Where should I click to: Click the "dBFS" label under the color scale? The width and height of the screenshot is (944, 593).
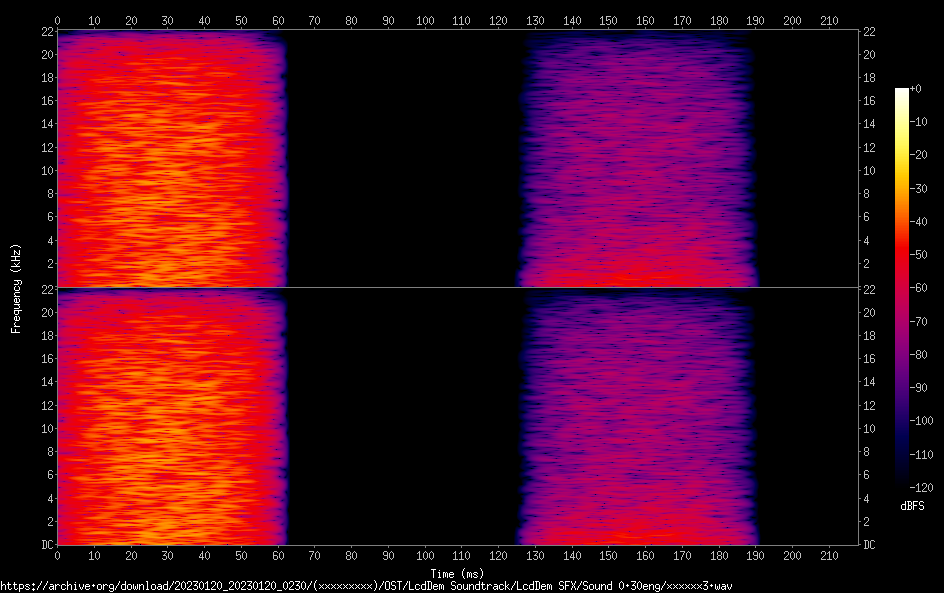pos(912,507)
